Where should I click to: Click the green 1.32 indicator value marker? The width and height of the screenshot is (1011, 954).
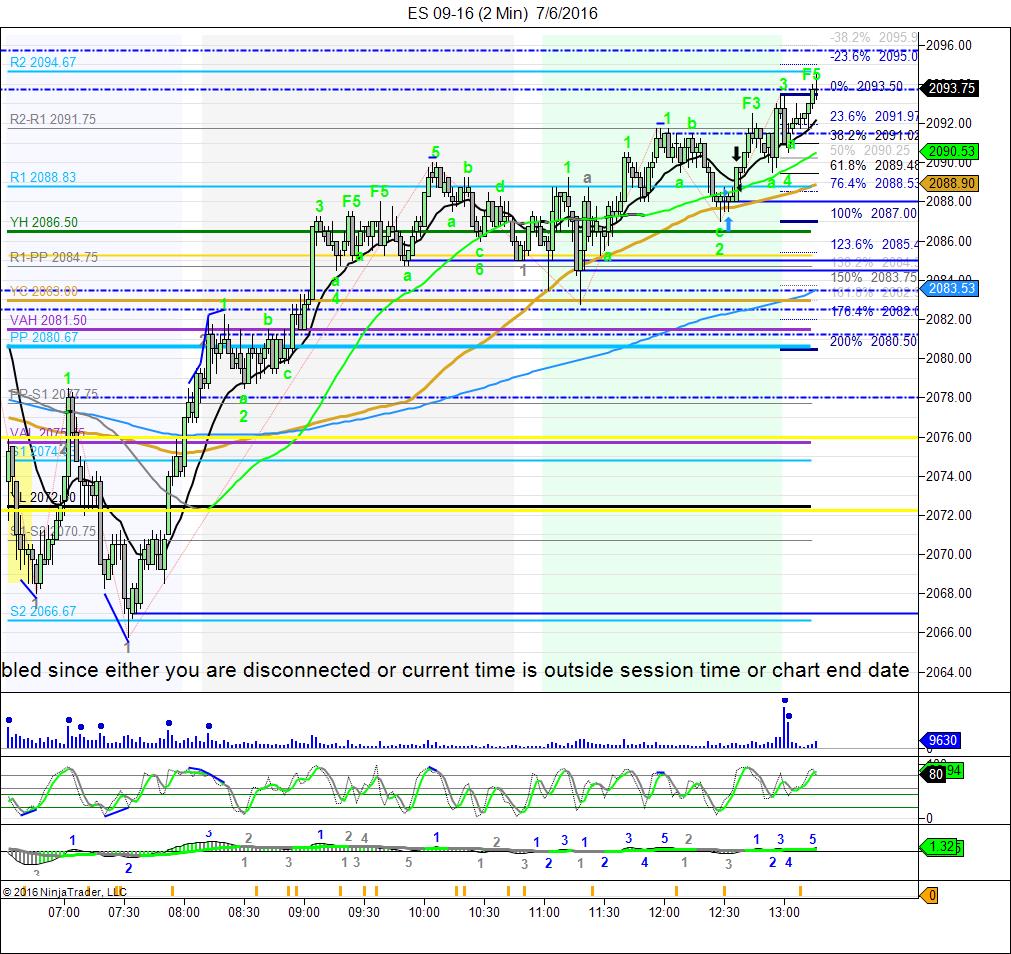(941, 846)
